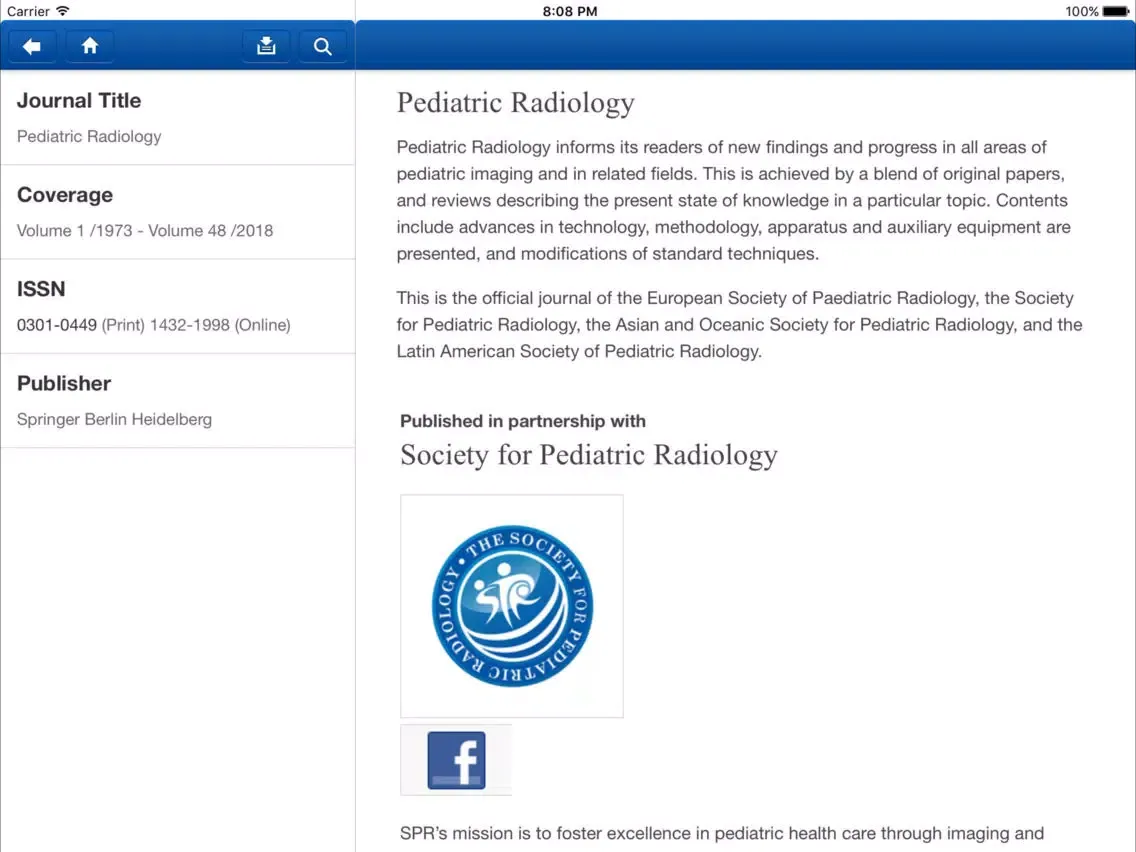Select 'Springer Berlin Heidelberg' publisher text
The height and width of the screenshot is (852, 1136).
[114, 419]
